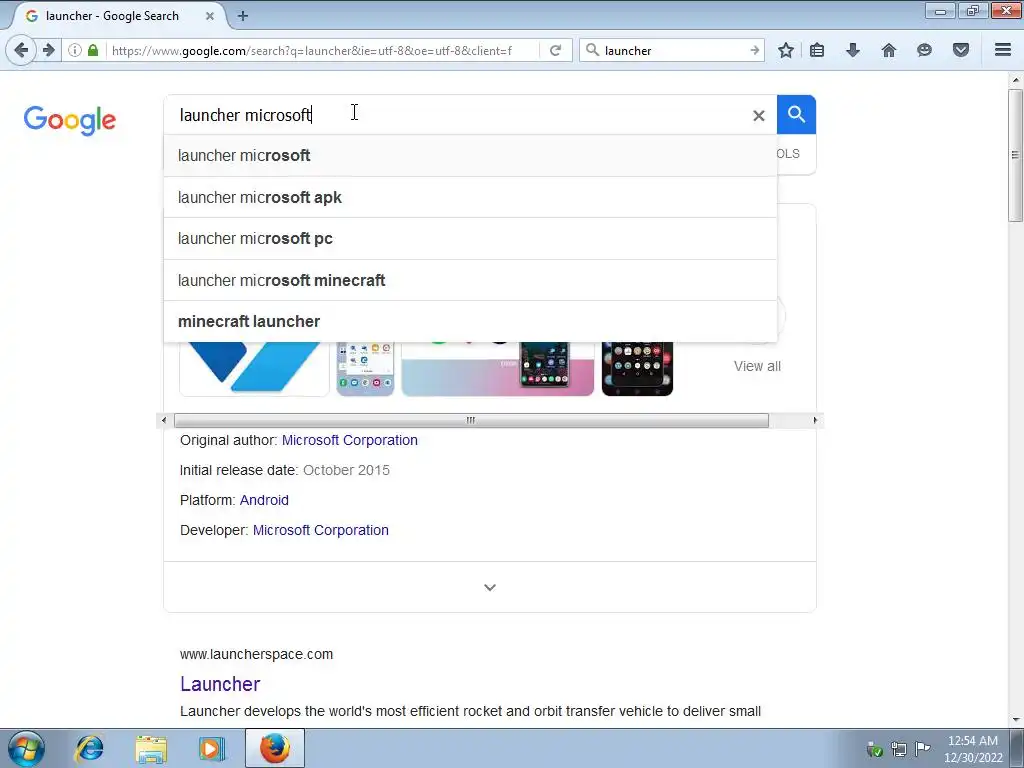The image size is (1024, 768).
Task: Open Microsoft Corporation original author link
Action: [x=349, y=440]
